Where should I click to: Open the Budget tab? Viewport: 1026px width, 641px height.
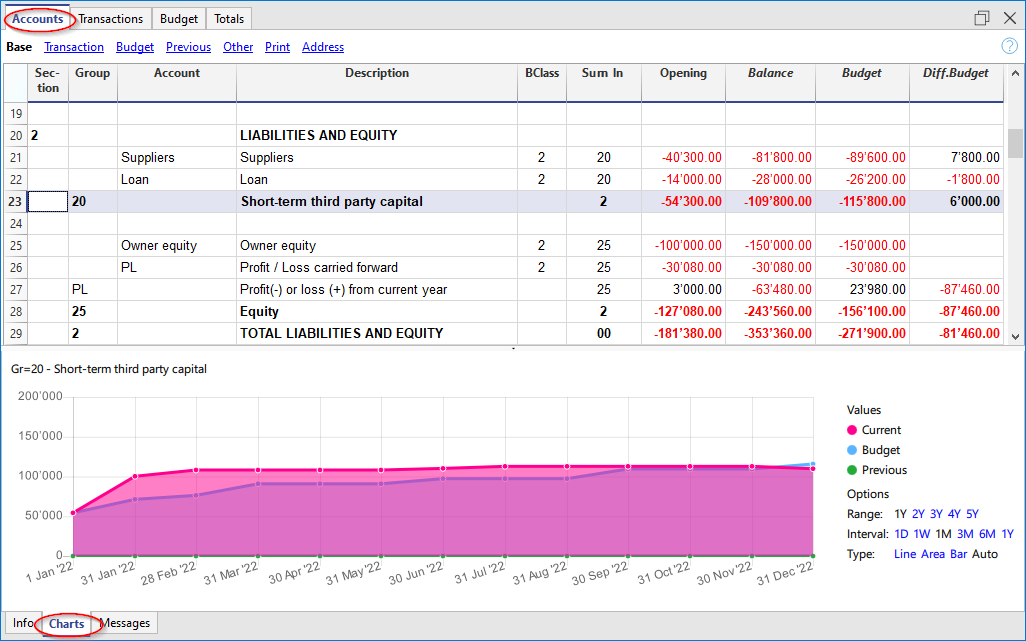coord(180,19)
